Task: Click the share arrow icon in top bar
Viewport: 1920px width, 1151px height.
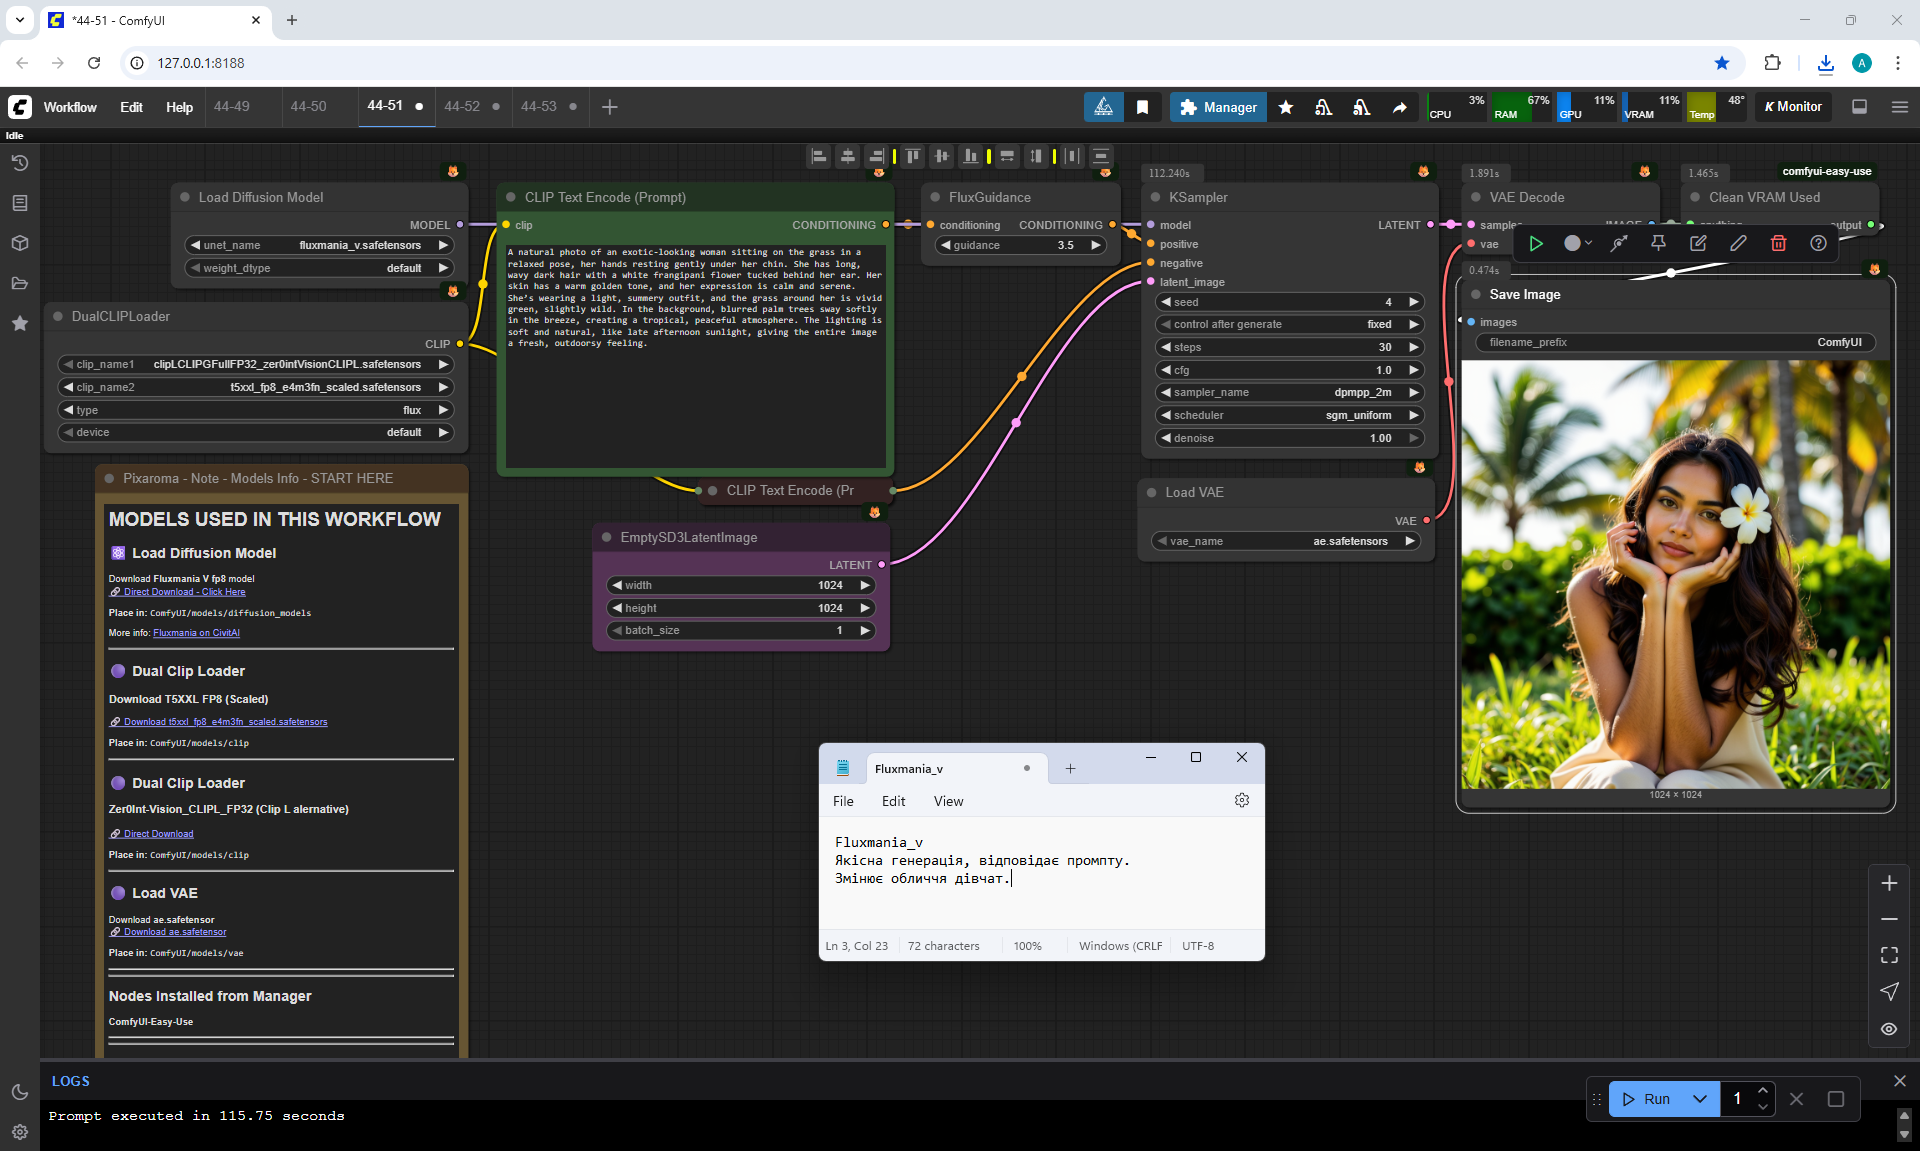Action: [1400, 107]
